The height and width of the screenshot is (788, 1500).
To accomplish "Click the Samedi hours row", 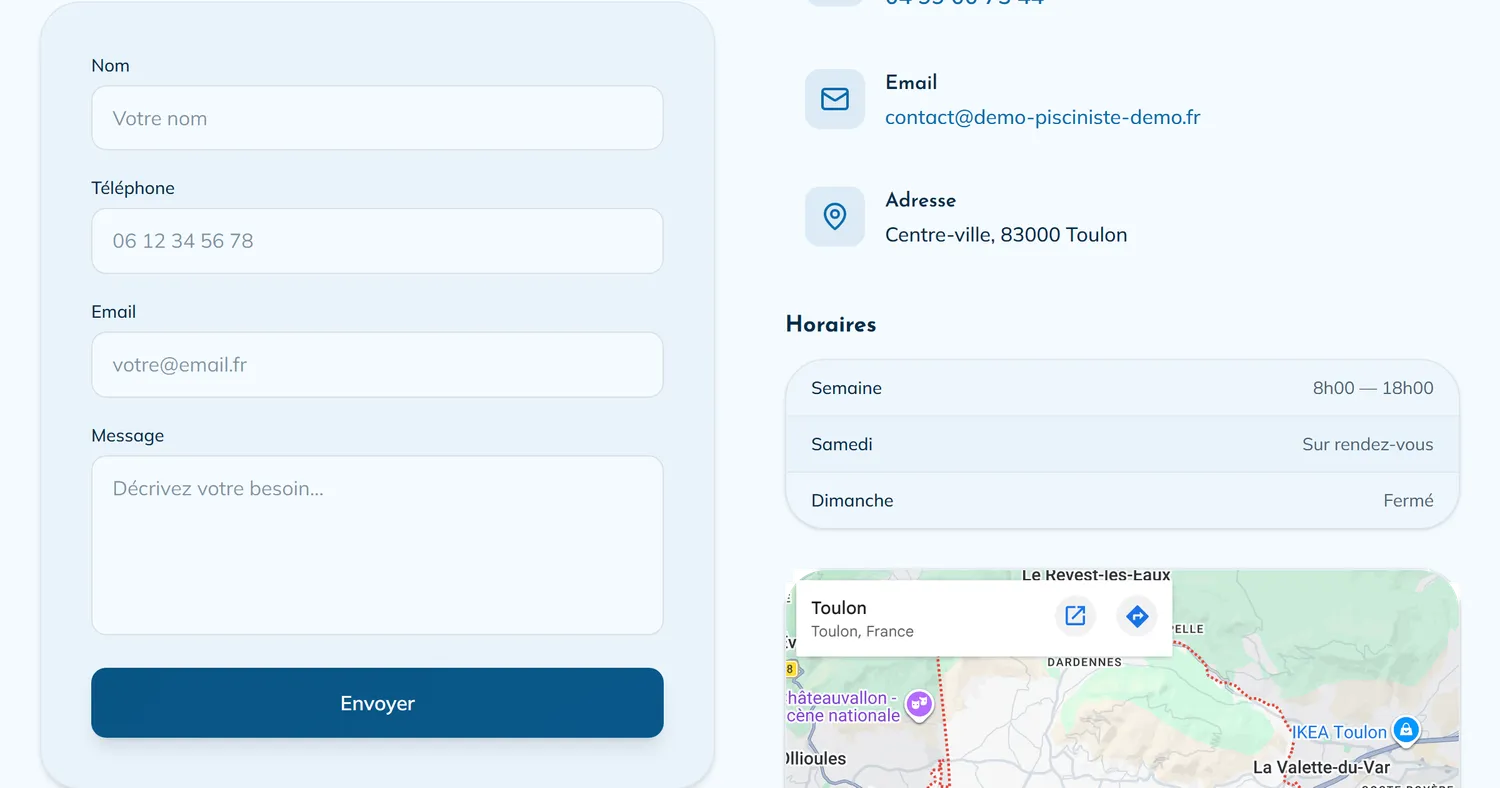I will point(1122,444).
